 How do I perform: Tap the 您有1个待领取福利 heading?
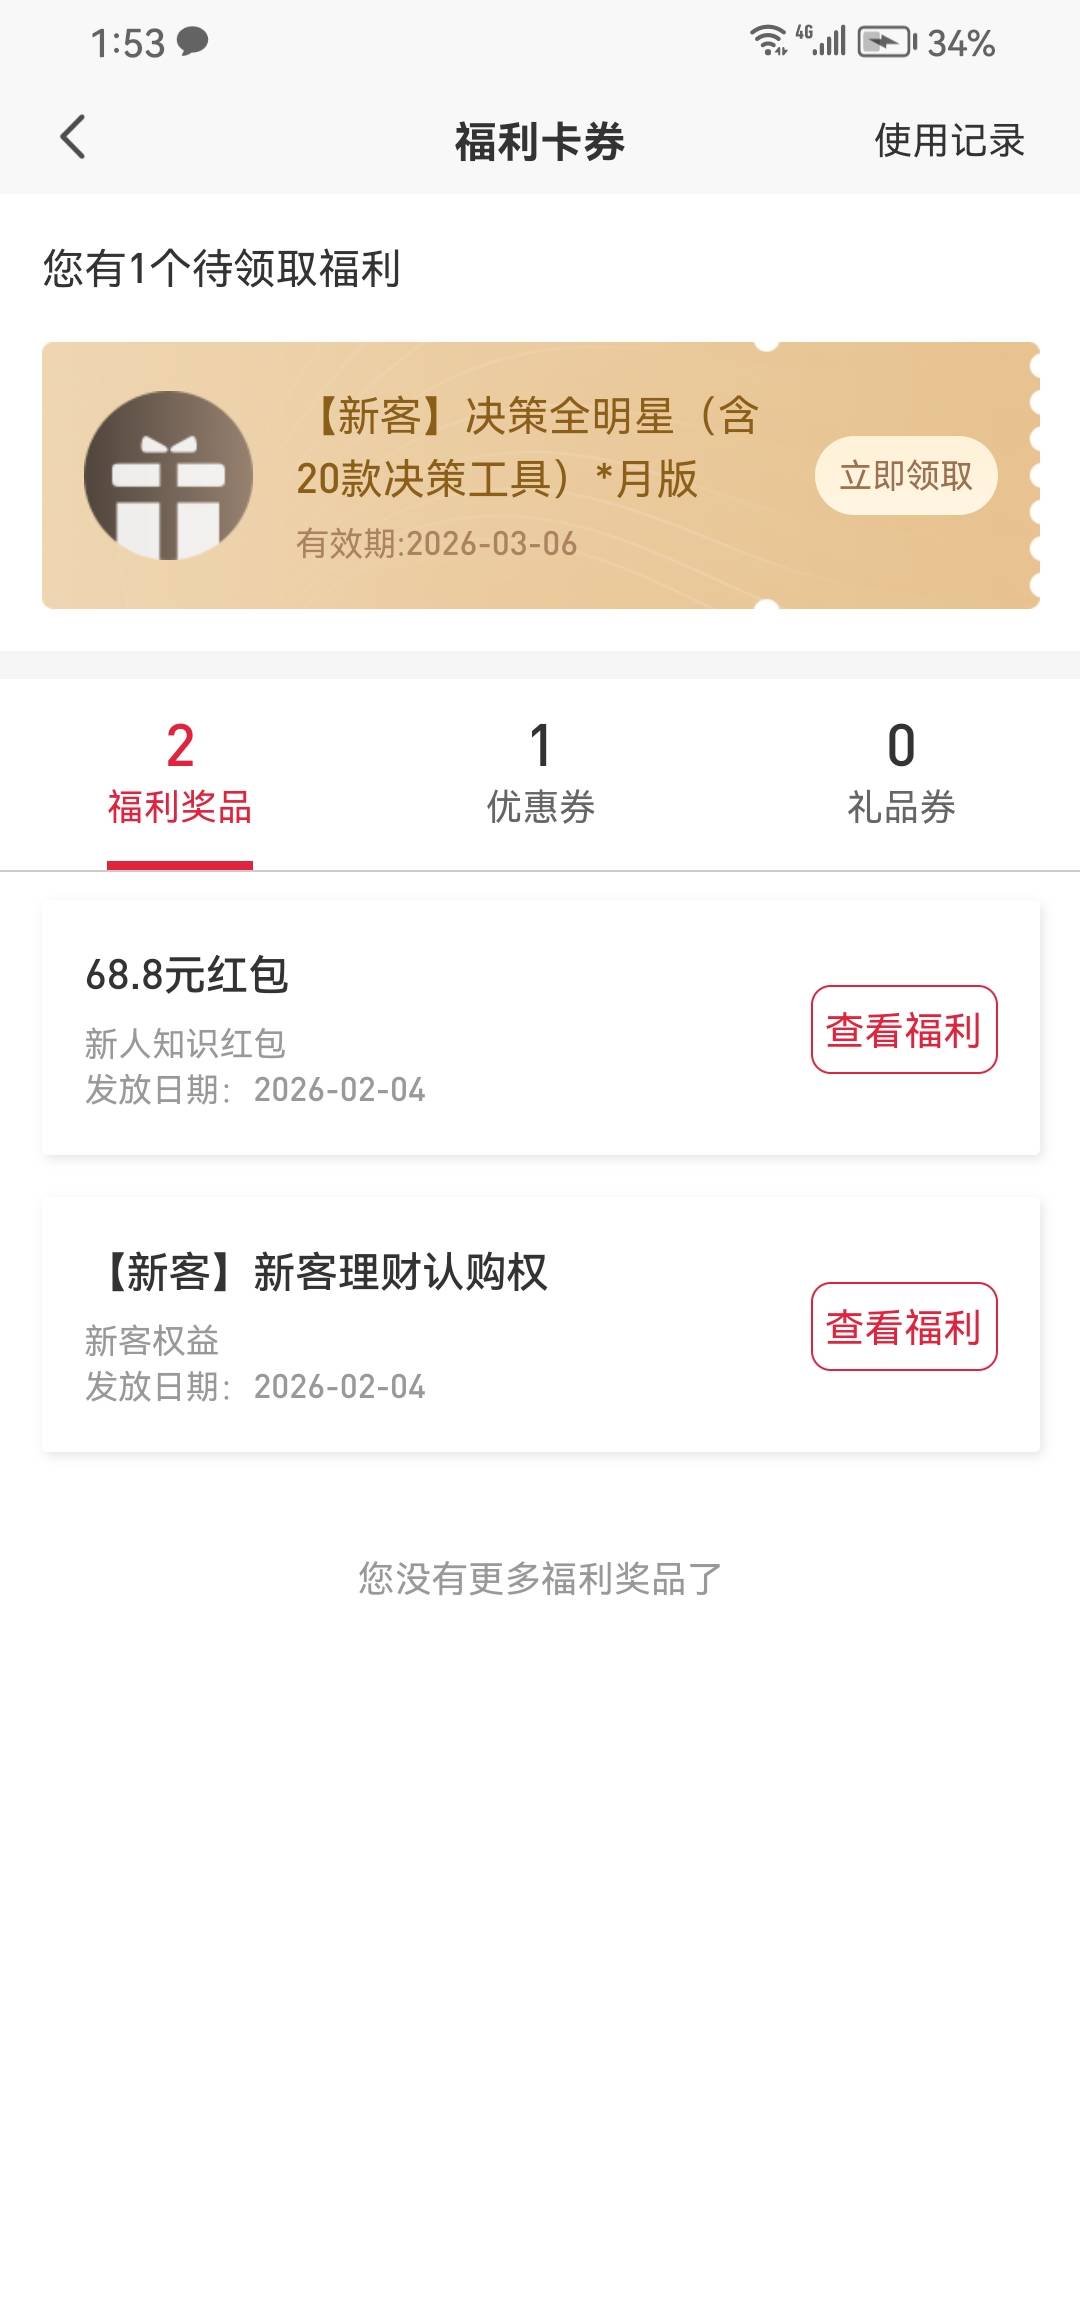(x=222, y=269)
